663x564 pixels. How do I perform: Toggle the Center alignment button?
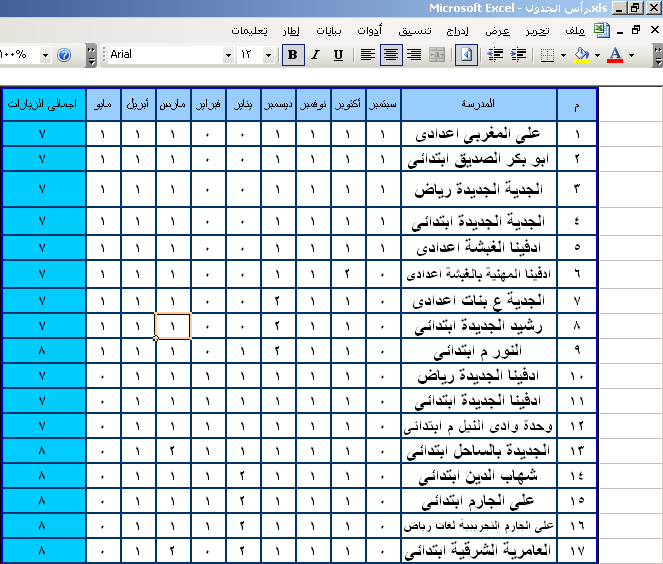(391, 54)
